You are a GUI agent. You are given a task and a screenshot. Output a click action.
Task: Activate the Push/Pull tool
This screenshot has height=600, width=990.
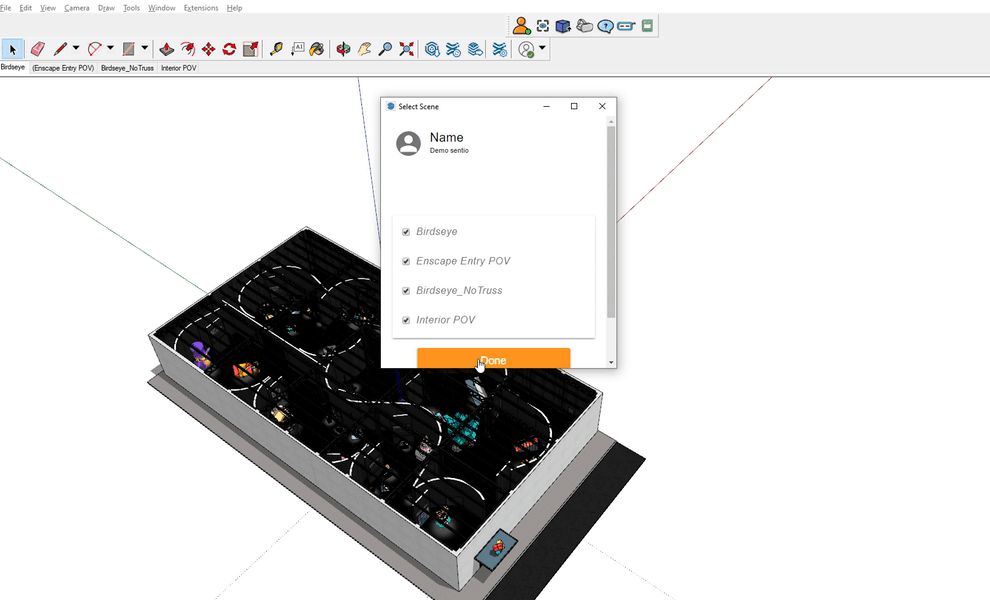tap(167, 49)
